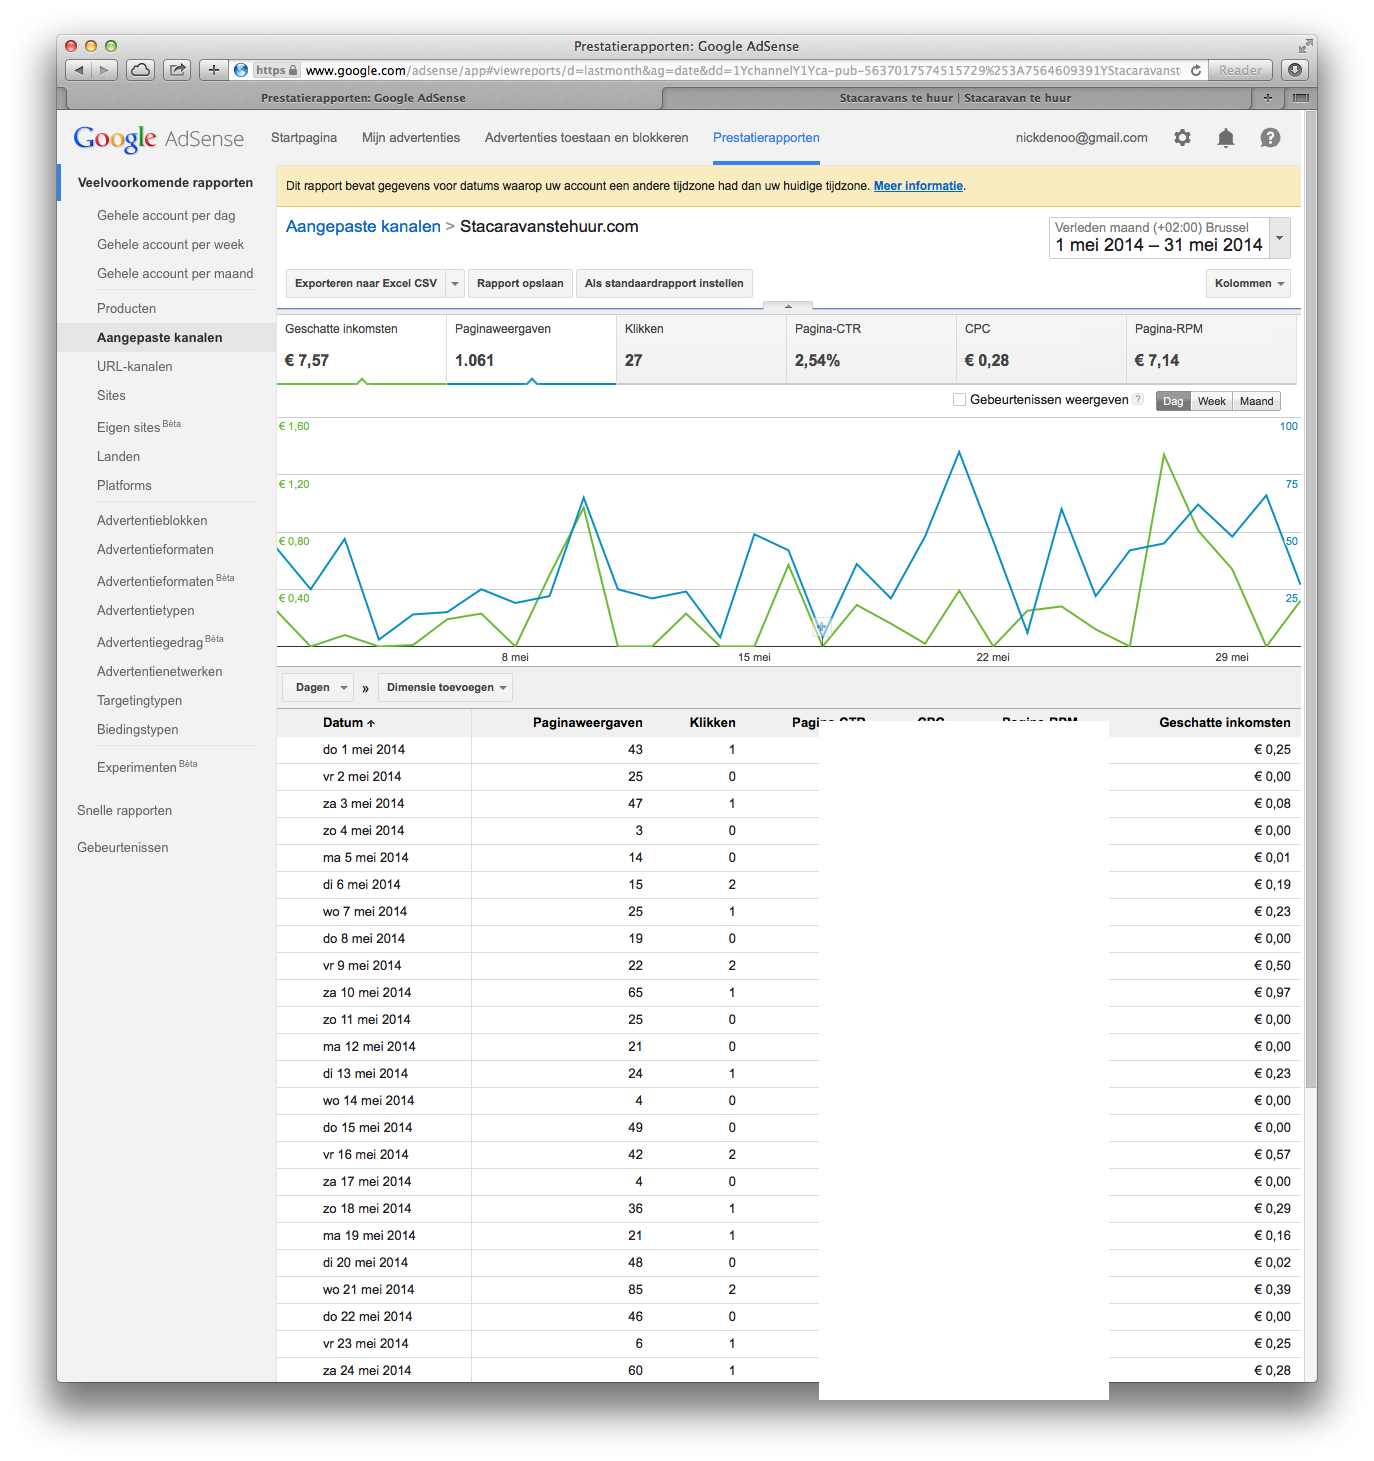Sort by Geschatte inkomsten column header

(x=1224, y=722)
